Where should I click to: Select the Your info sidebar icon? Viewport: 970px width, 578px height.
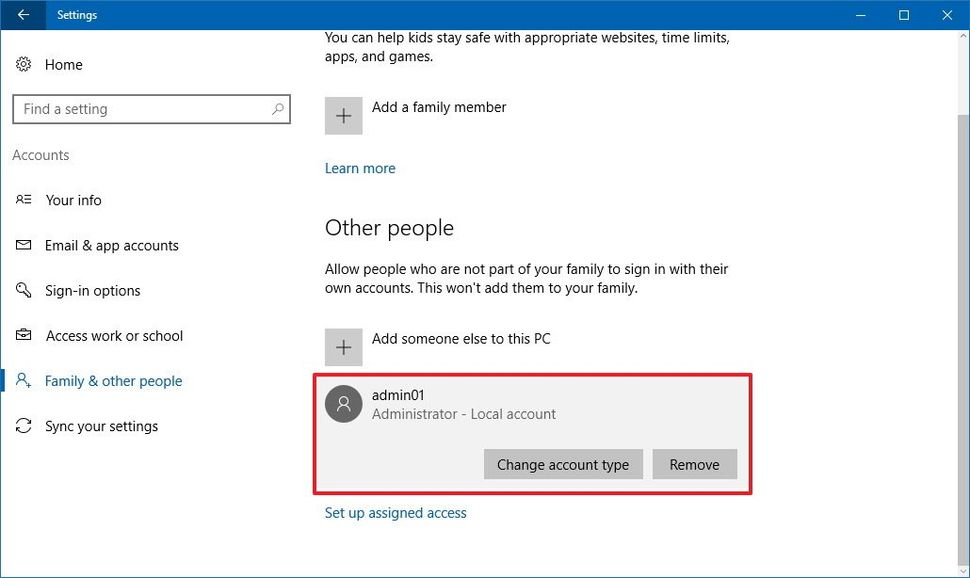23,200
